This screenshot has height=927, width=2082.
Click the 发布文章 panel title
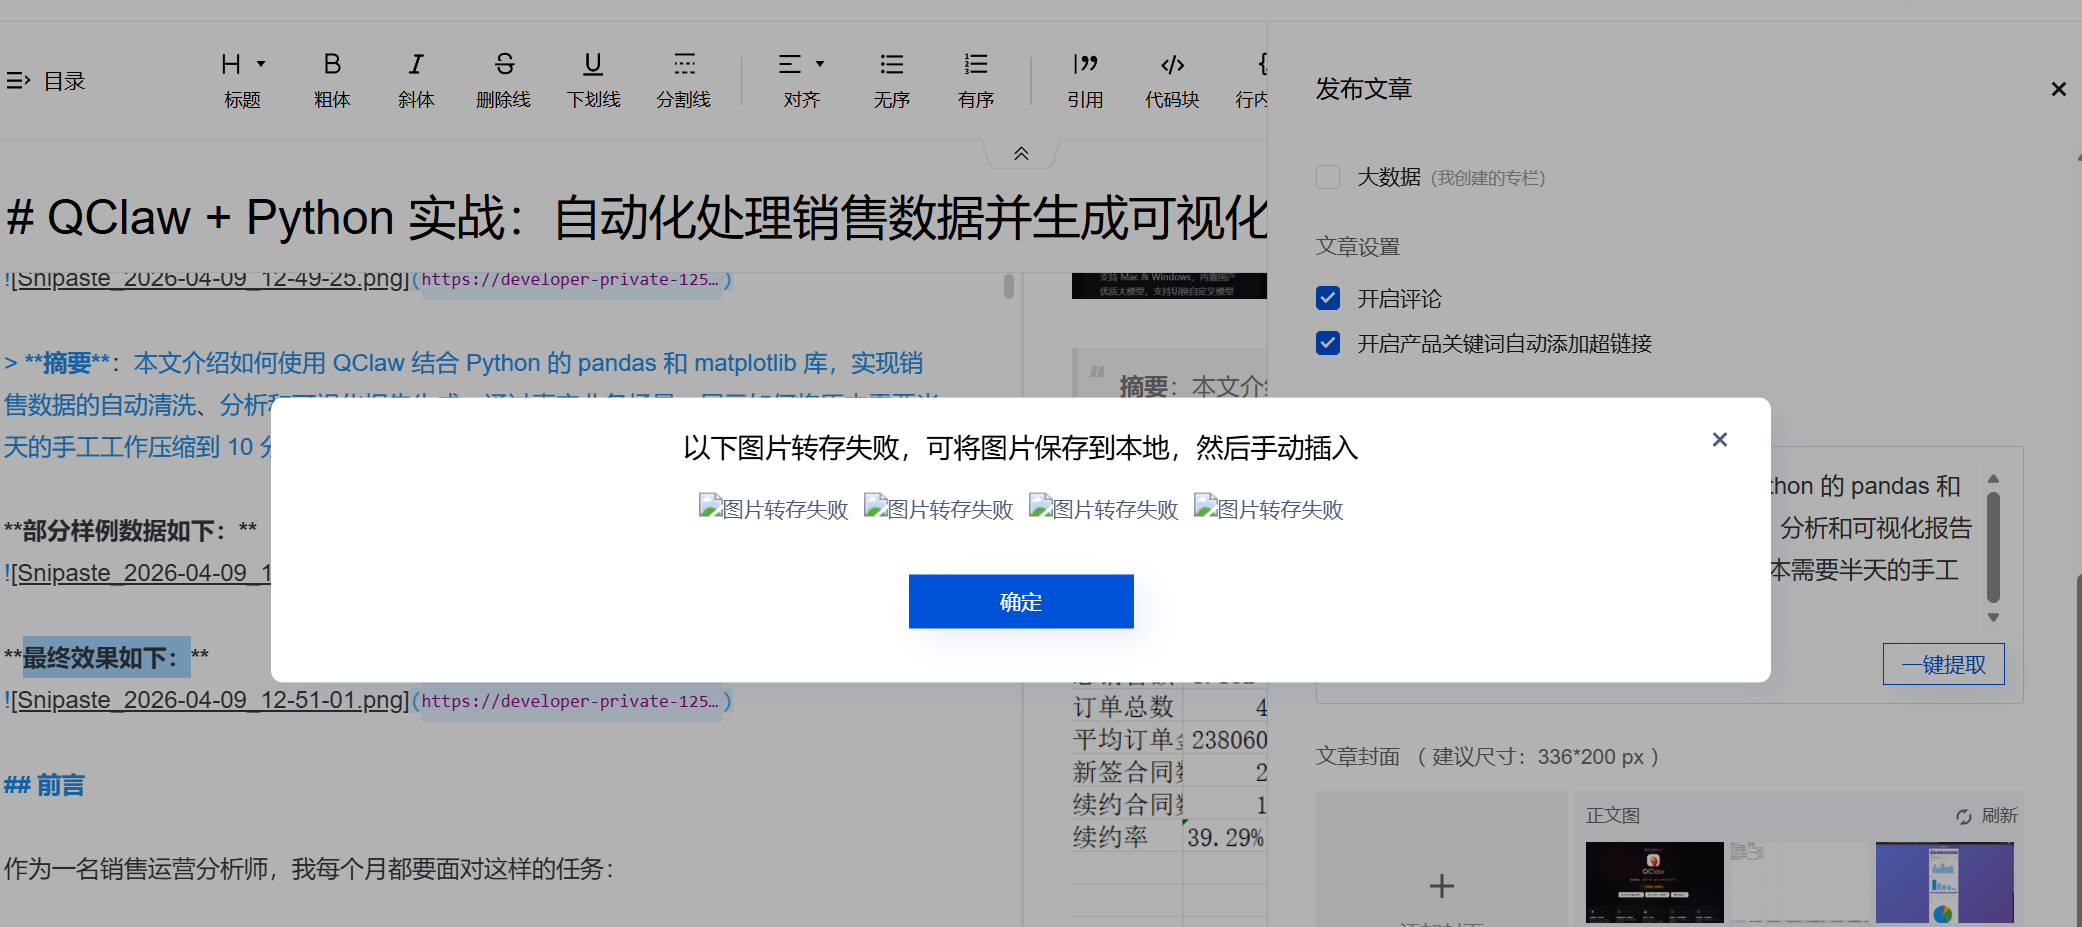click(x=1364, y=89)
